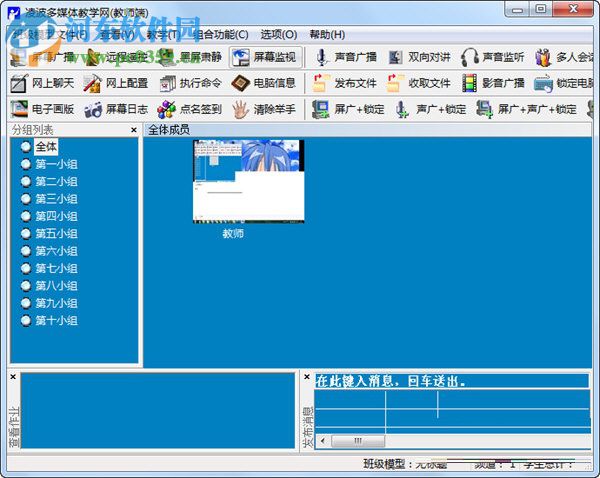Close the 发布消息 panel
Image resolution: width=600 pixels, height=478 pixels.
pyautogui.click(x=307, y=377)
